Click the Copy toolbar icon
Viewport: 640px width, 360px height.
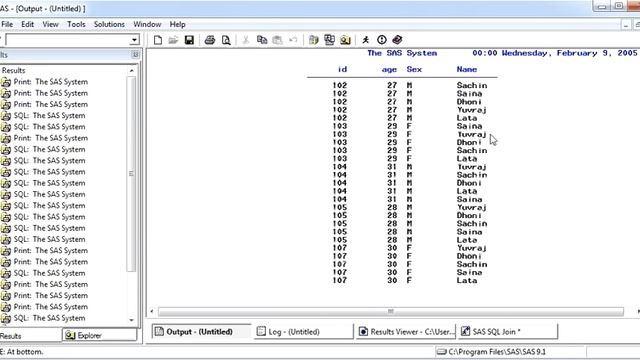point(262,40)
